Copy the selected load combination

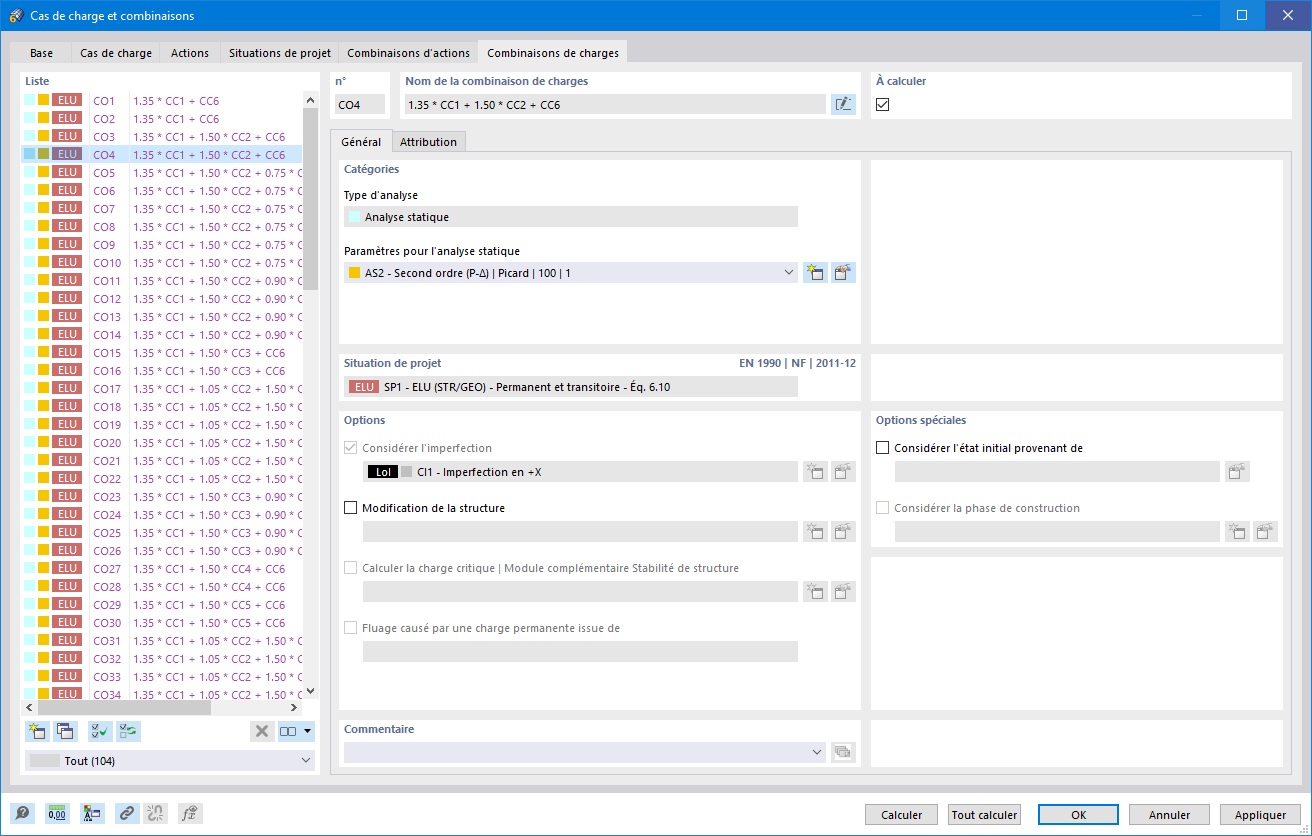(66, 731)
